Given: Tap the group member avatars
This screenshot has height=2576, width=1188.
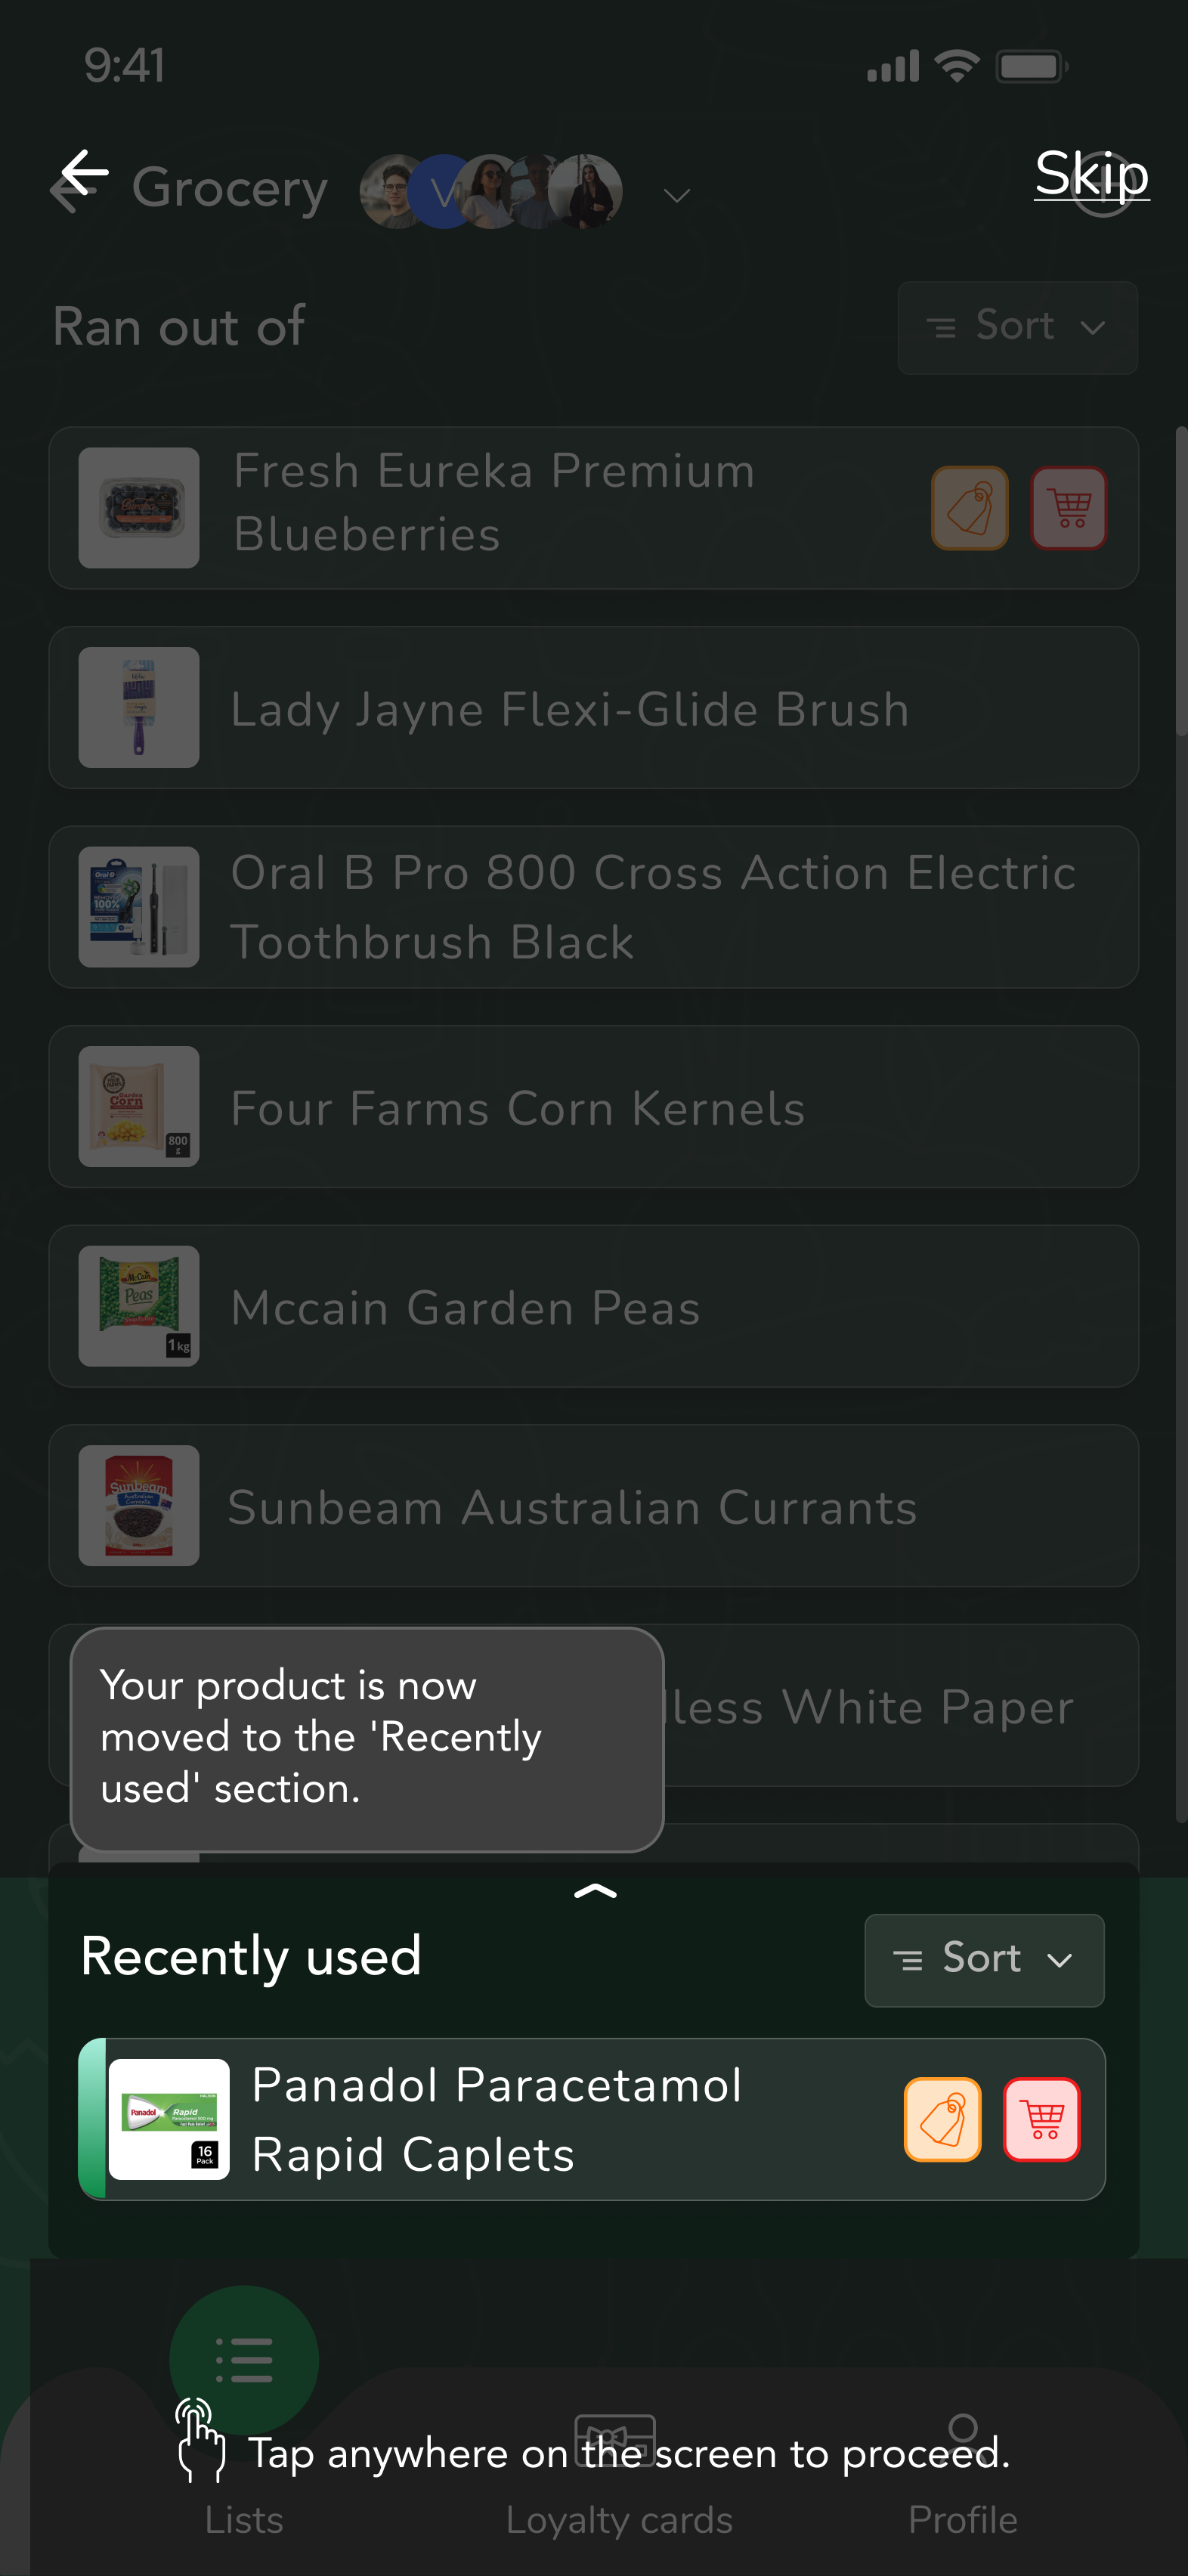Looking at the screenshot, I should (x=491, y=191).
